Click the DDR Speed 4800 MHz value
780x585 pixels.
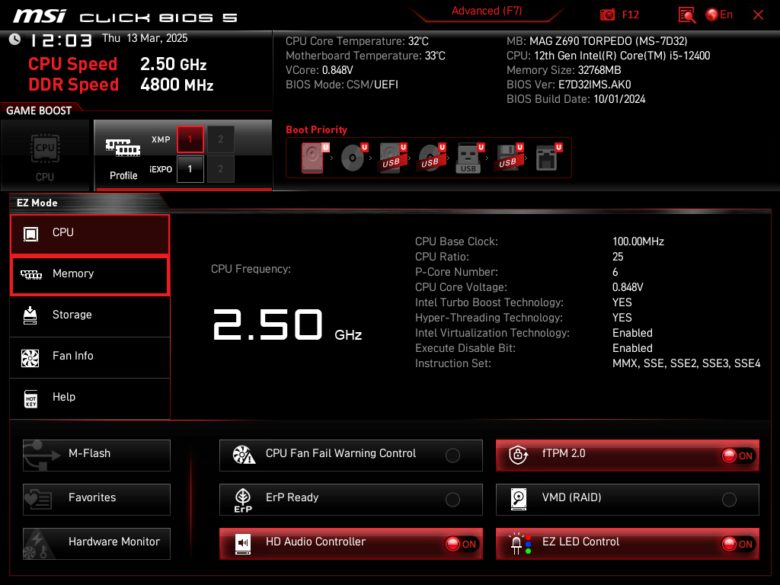point(177,85)
